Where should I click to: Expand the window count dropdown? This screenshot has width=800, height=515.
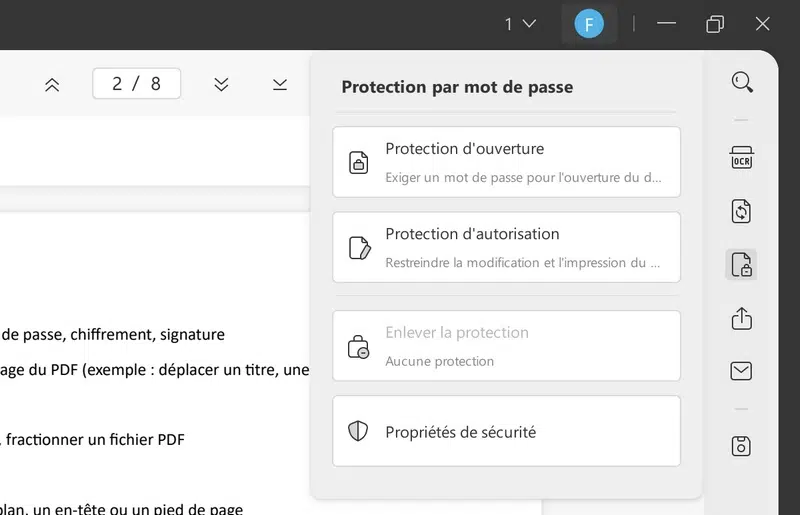520,24
